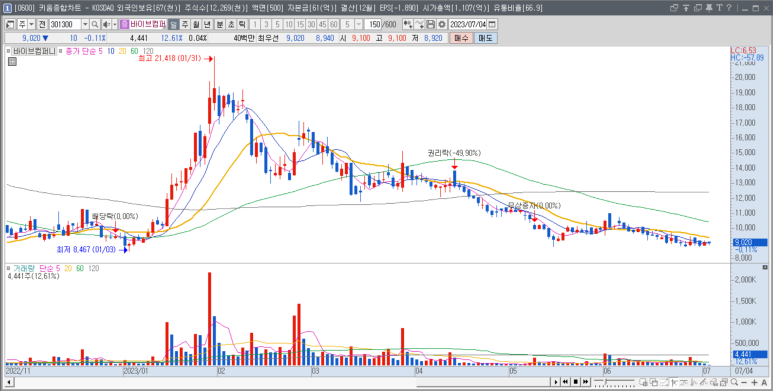
Task: Click the grid icon below the 바이브컴퍼니 legend
Action: coord(12,61)
